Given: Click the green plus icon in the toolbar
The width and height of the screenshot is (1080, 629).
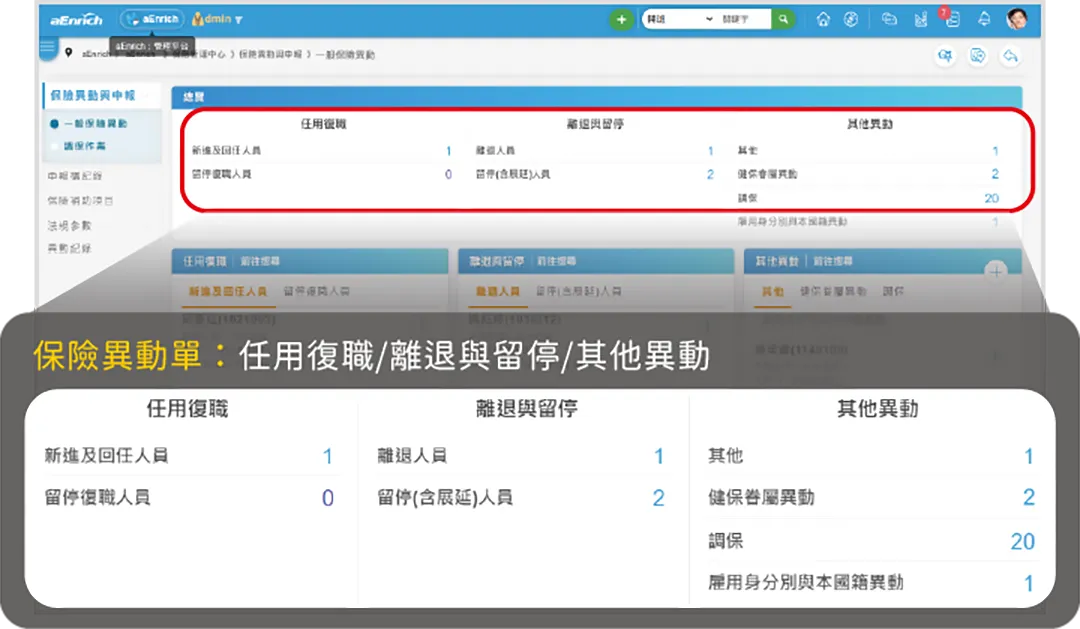Looking at the screenshot, I should pos(622,18).
